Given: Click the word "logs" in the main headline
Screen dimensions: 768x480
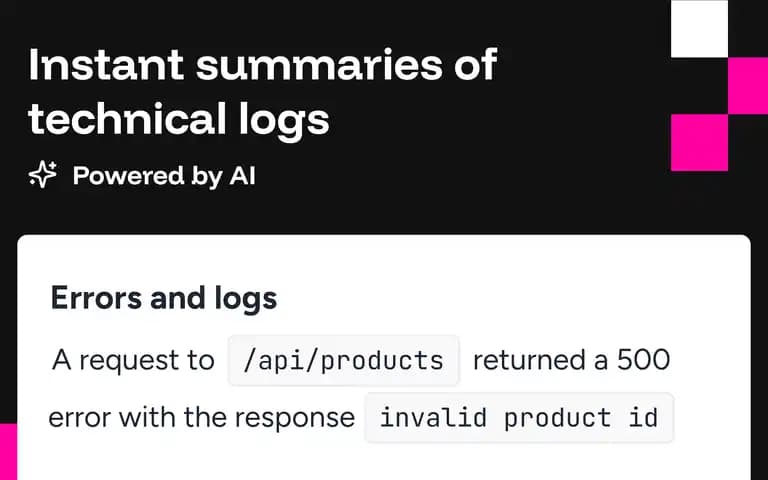Looking at the screenshot, I should (284, 120).
